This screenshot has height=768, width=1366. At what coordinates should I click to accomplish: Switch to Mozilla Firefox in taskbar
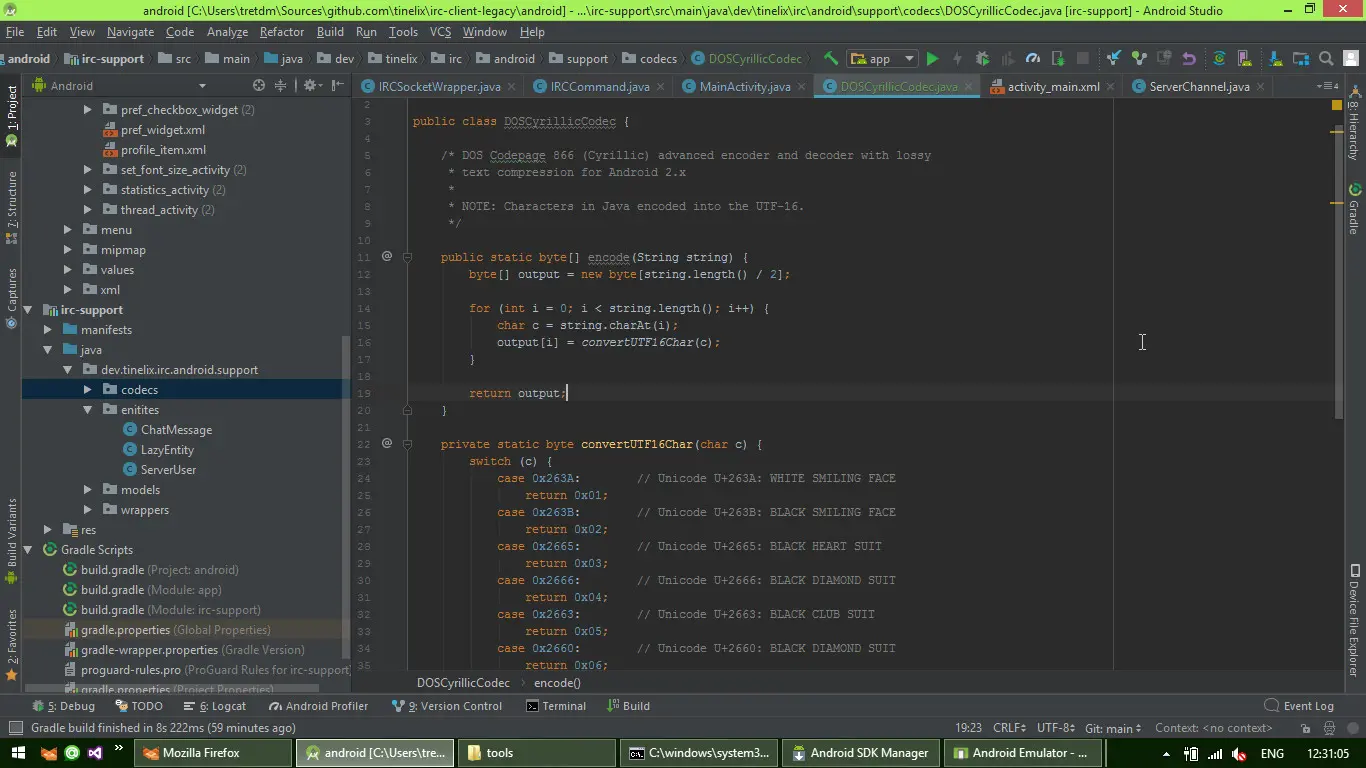coord(214,753)
